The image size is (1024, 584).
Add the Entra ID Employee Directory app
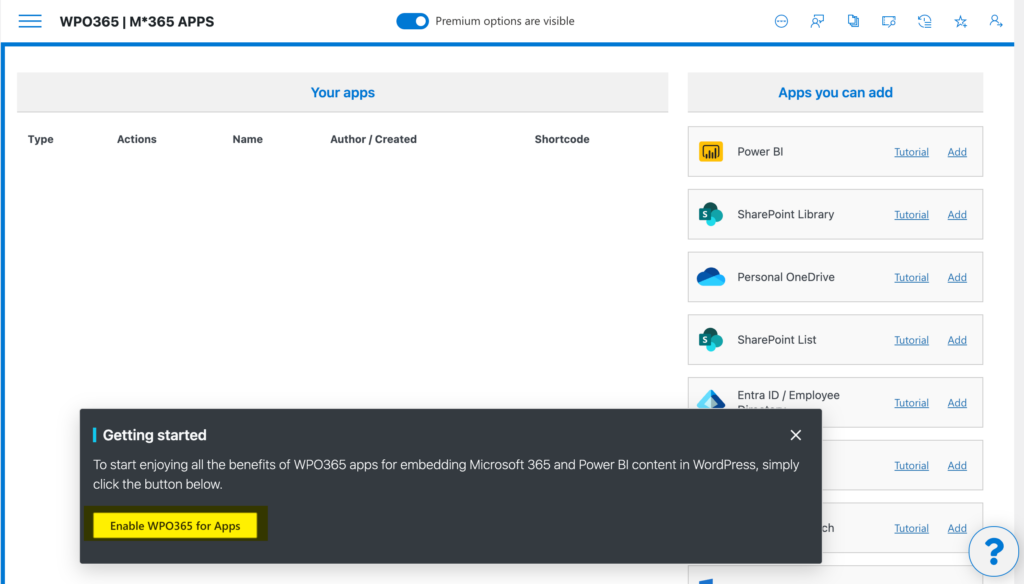click(956, 402)
